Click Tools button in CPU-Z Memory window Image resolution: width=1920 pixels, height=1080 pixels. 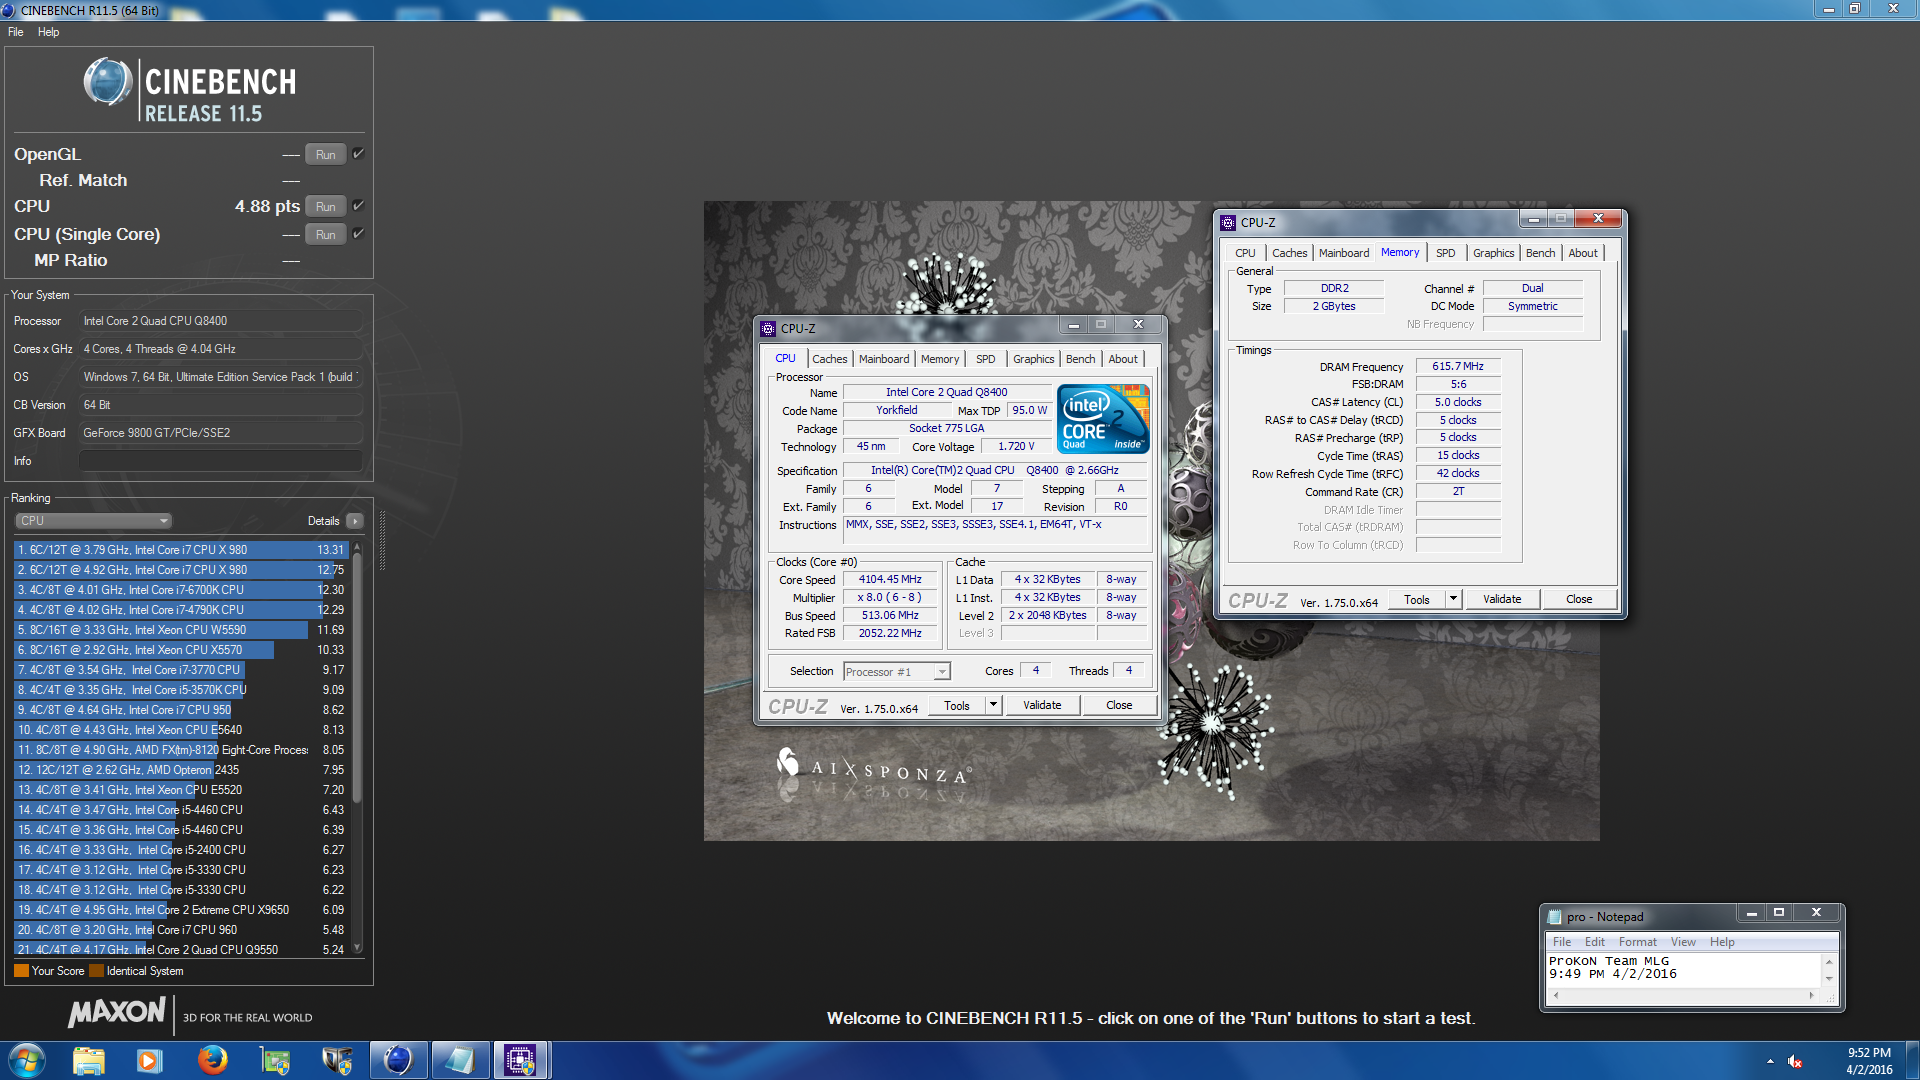pos(1417,599)
